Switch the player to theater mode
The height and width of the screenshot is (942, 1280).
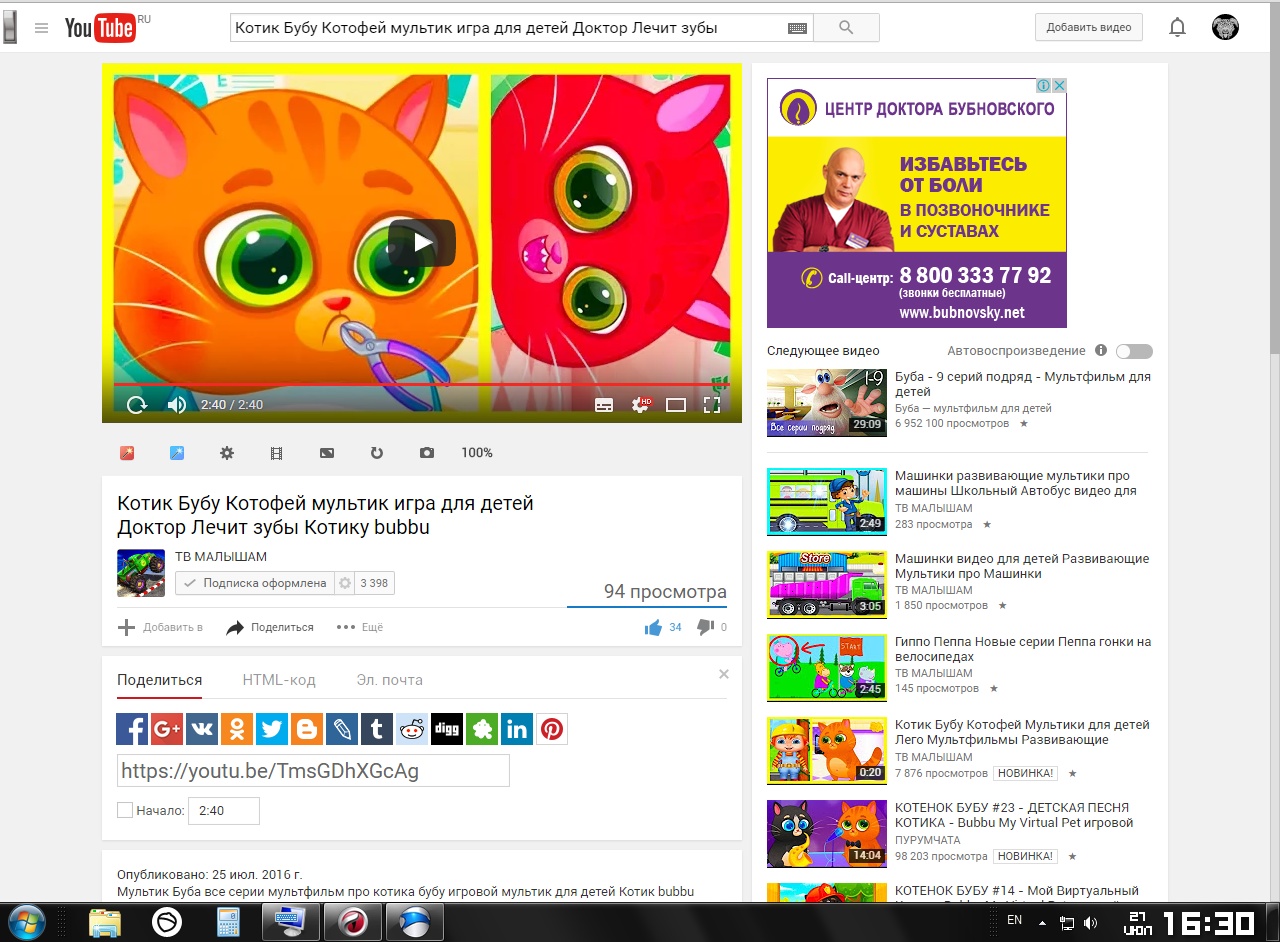pyautogui.click(x=676, y=405)
